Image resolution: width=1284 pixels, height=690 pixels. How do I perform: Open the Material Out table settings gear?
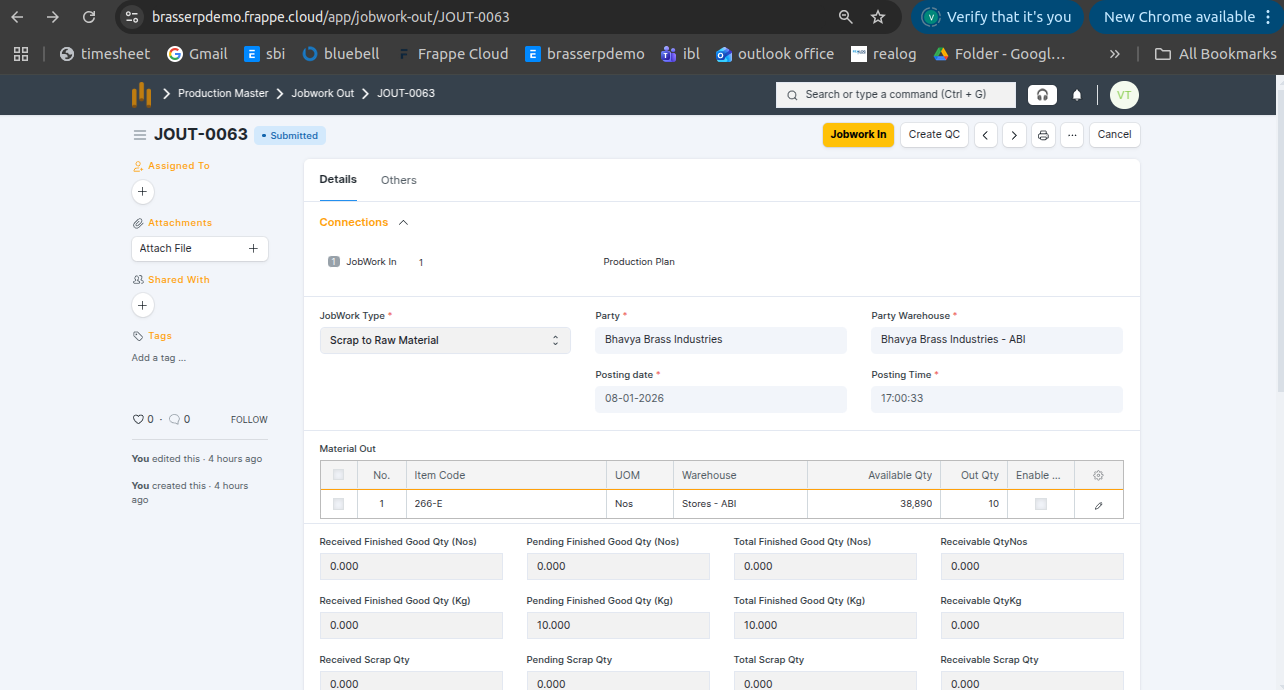(1098, 476)
